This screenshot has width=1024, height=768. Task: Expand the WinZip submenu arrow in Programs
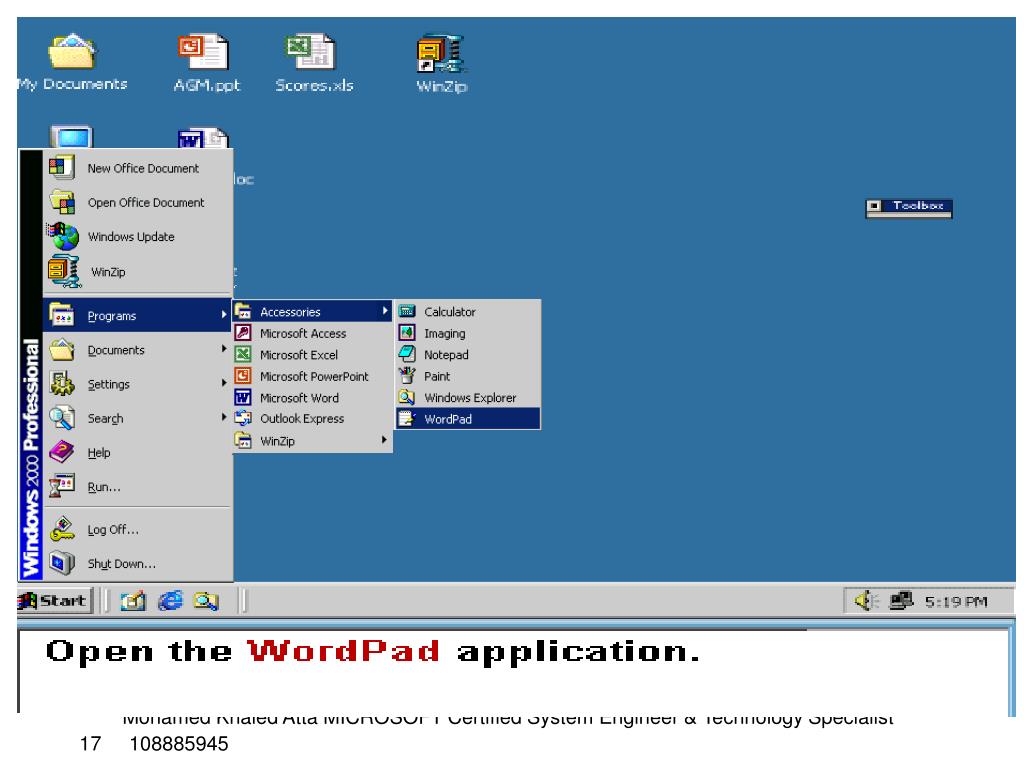click(x=385, y=440)
